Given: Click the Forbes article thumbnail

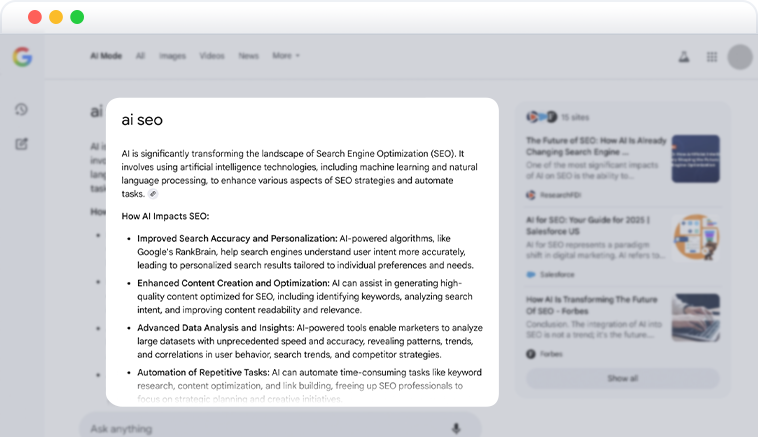Looking at the screenshot, I should tap(696, 318).
